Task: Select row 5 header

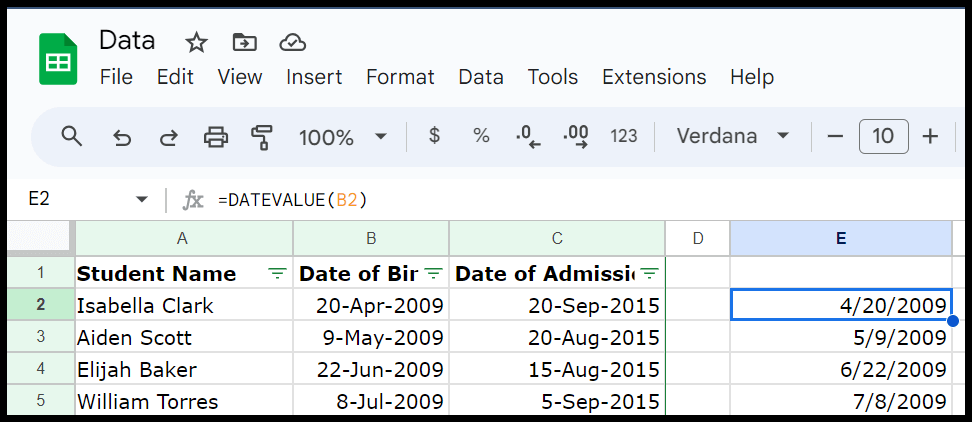Action: pyautogui.click(x=41, y=401)
